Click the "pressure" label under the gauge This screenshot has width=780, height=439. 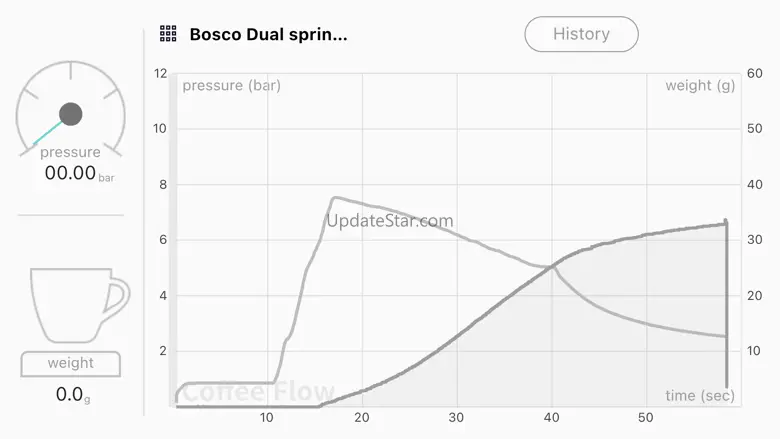(x=70, y=152)
